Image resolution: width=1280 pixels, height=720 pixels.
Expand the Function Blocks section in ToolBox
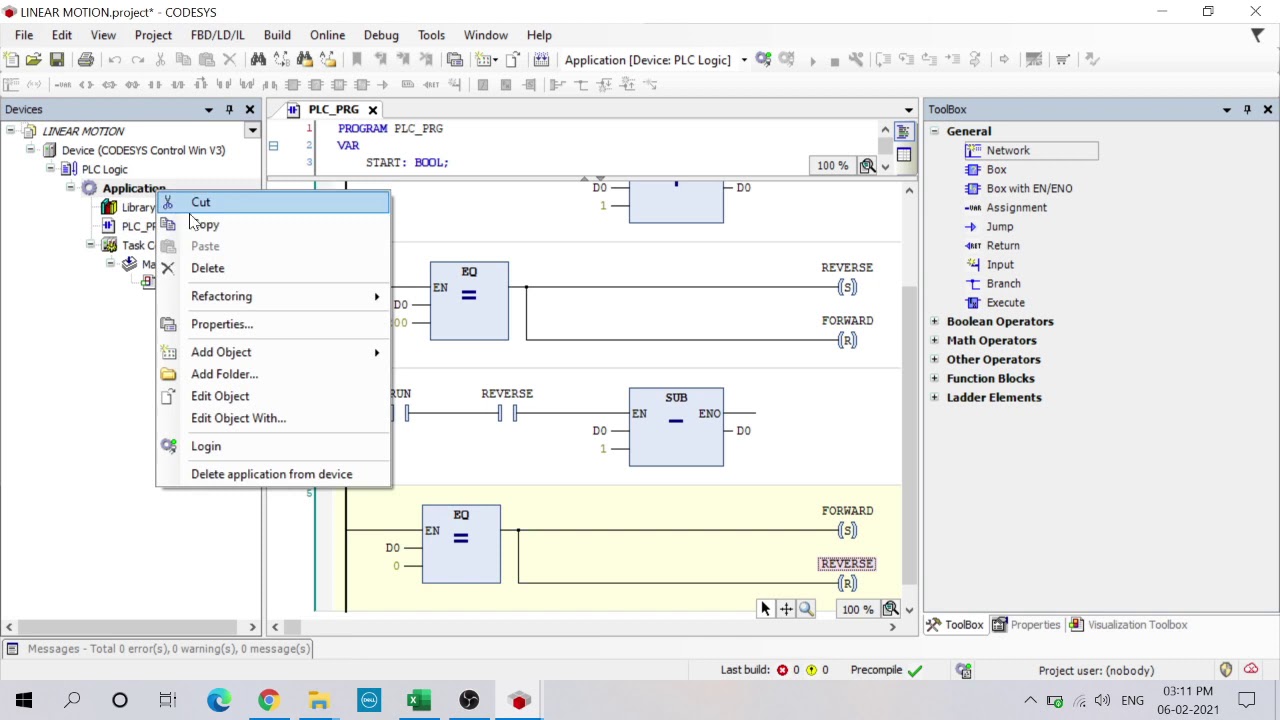(x=934, y=378)
